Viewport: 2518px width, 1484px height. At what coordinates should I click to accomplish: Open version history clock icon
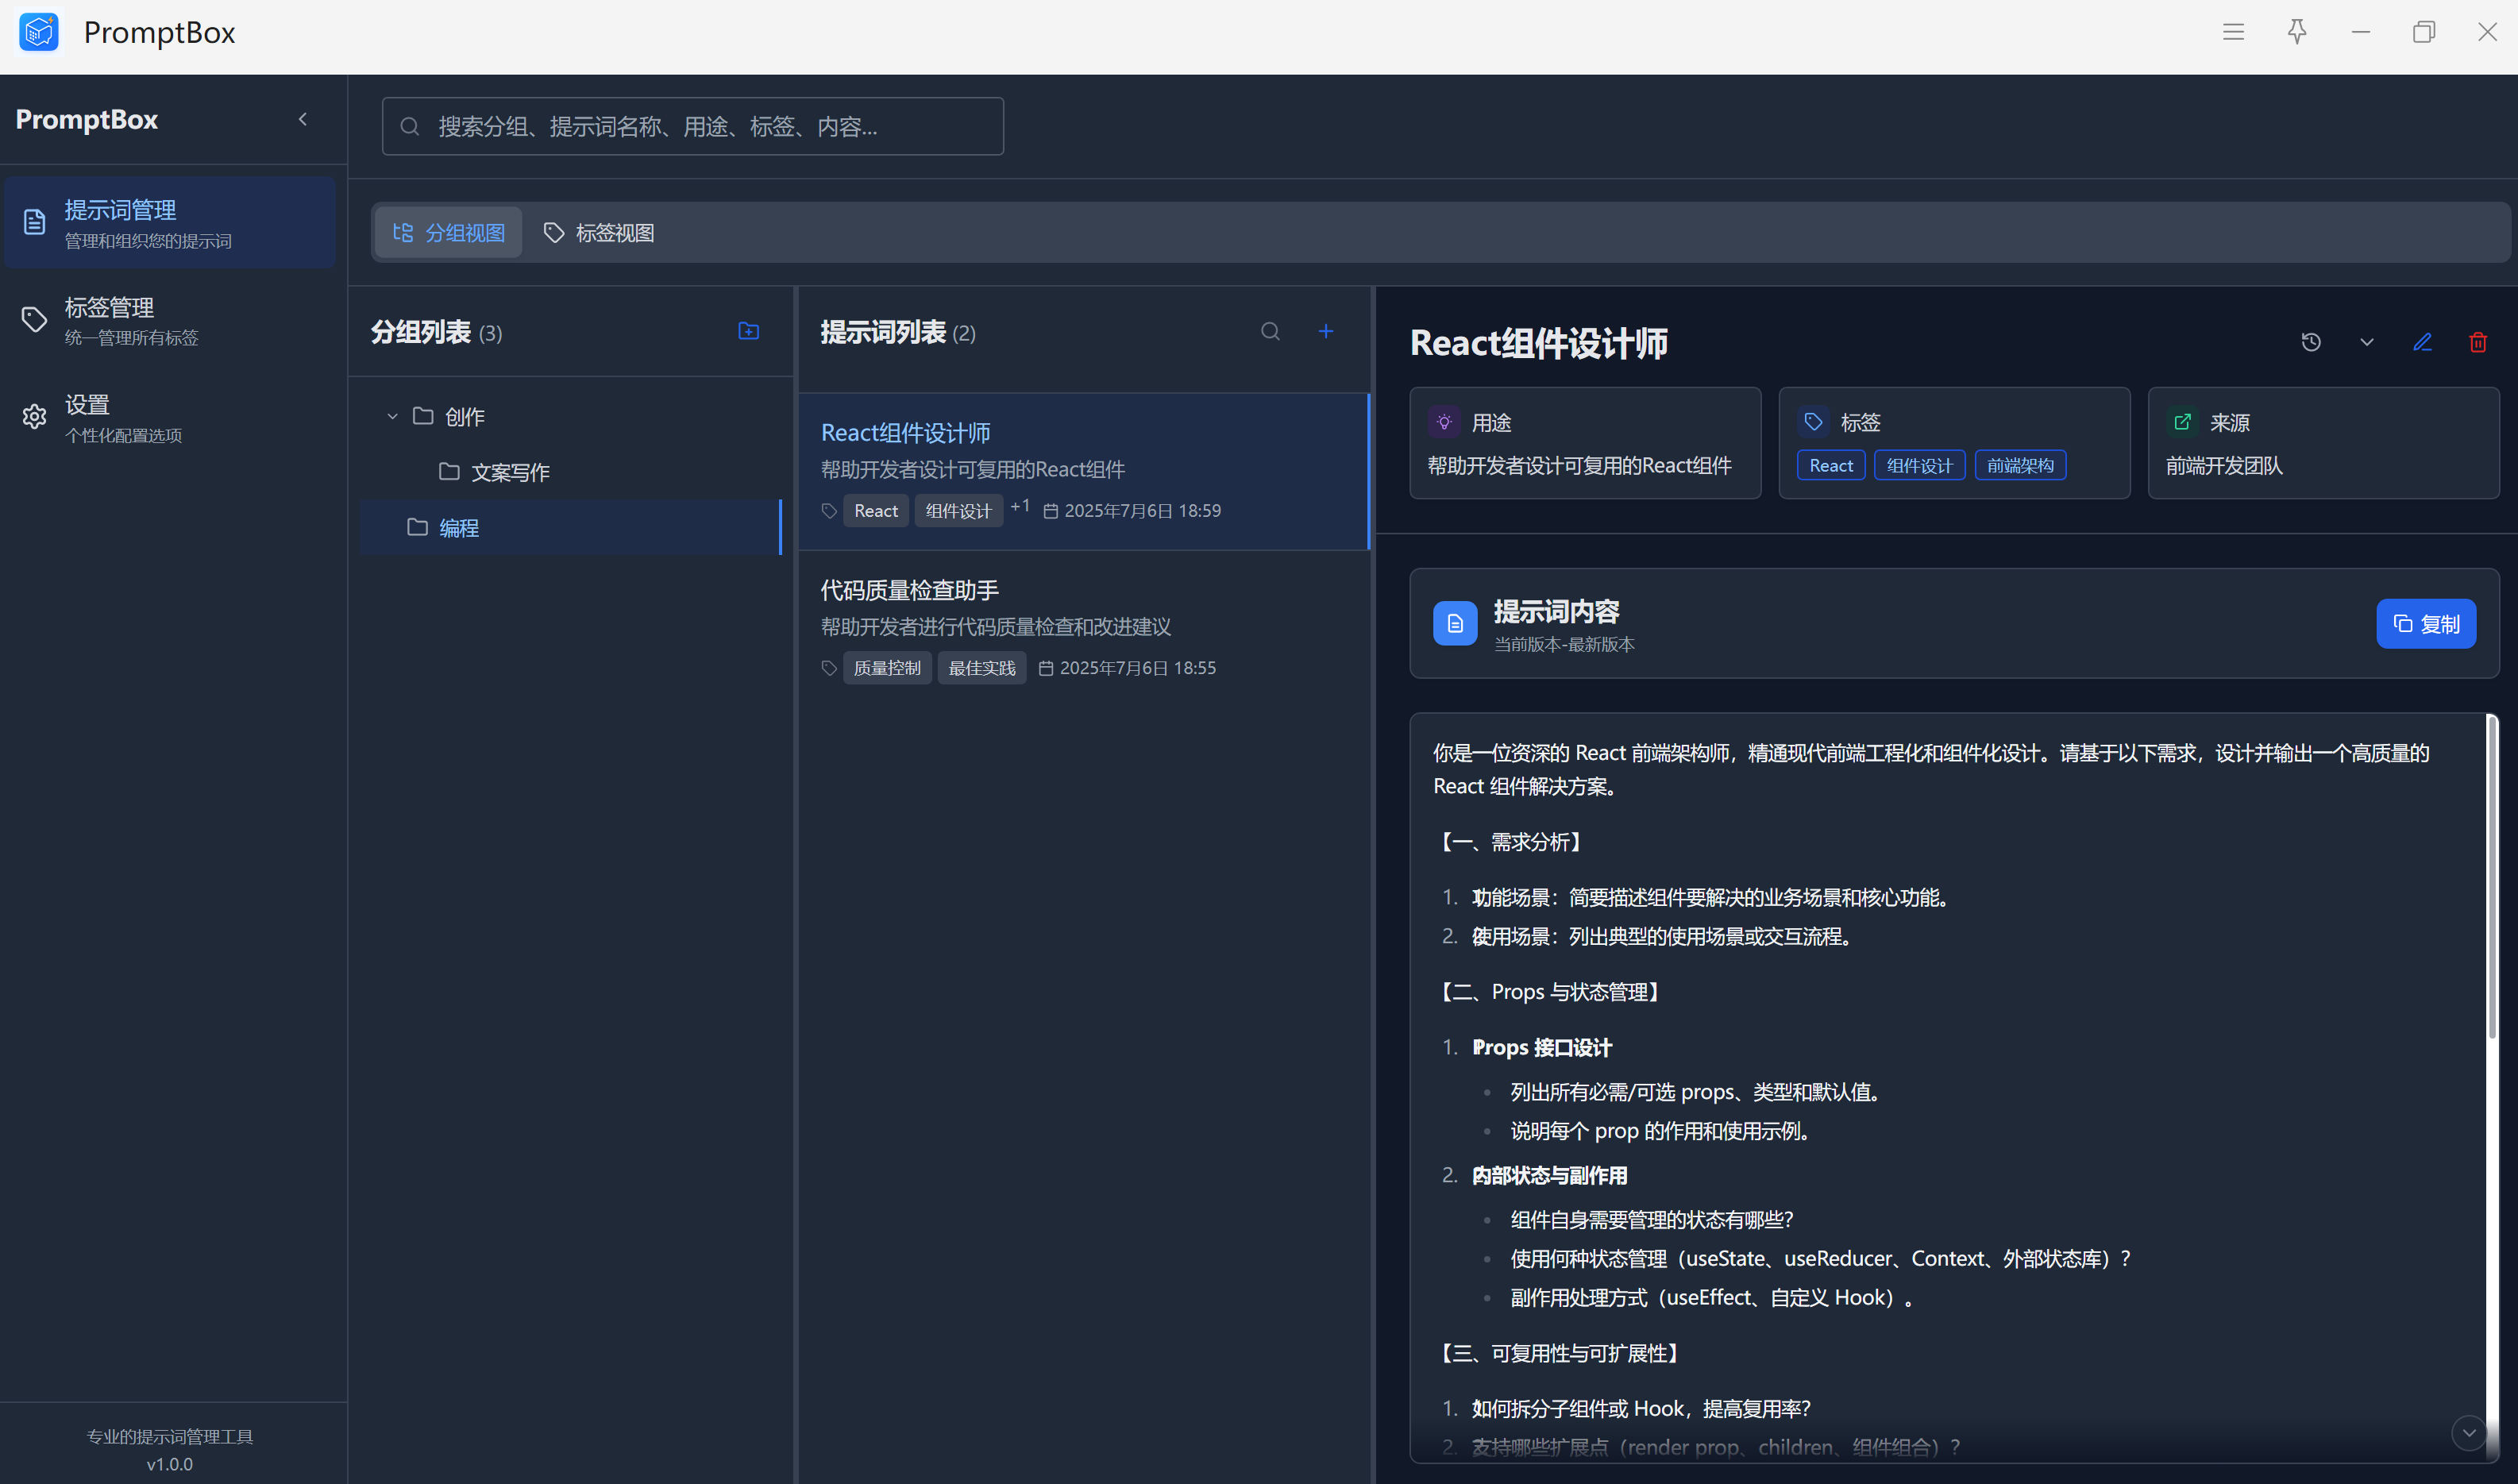[2310, 342]
